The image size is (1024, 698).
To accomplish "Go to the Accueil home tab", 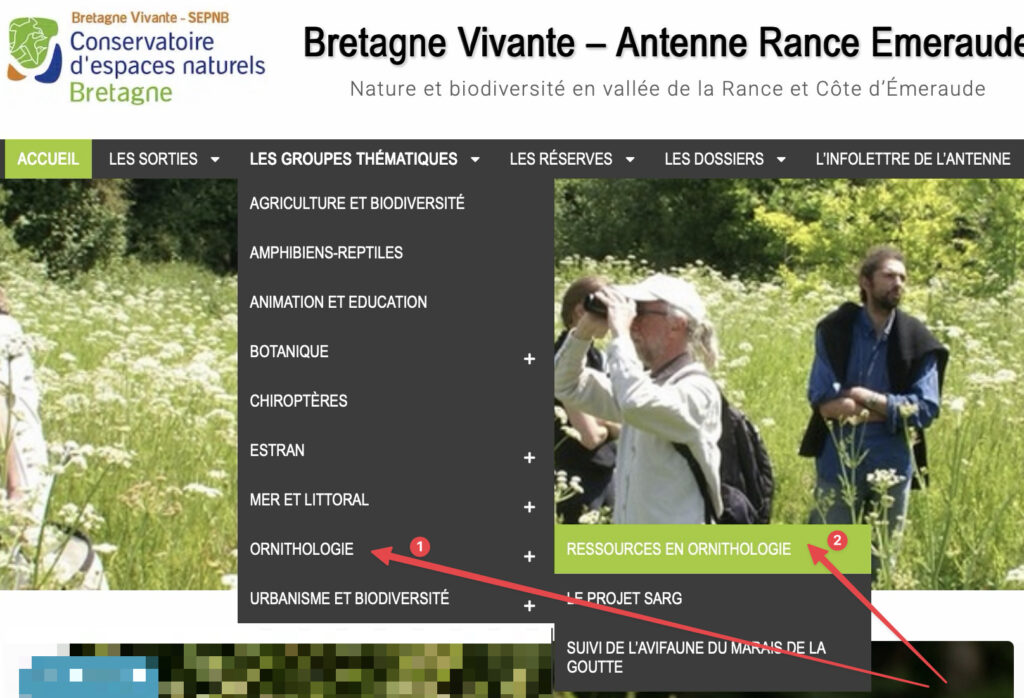I will [48, 159].
